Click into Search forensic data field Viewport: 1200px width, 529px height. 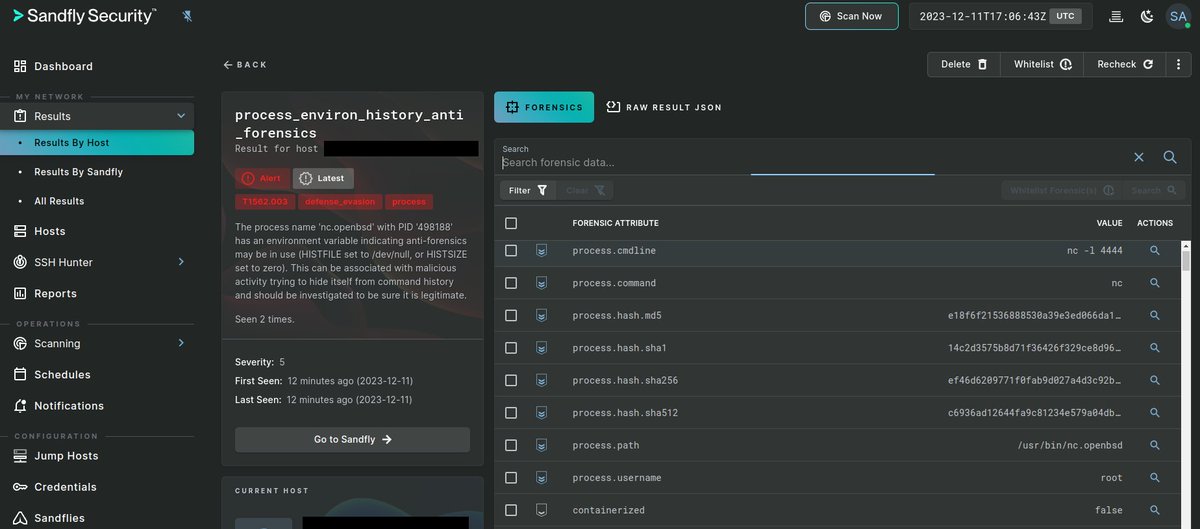coord(812,162)
